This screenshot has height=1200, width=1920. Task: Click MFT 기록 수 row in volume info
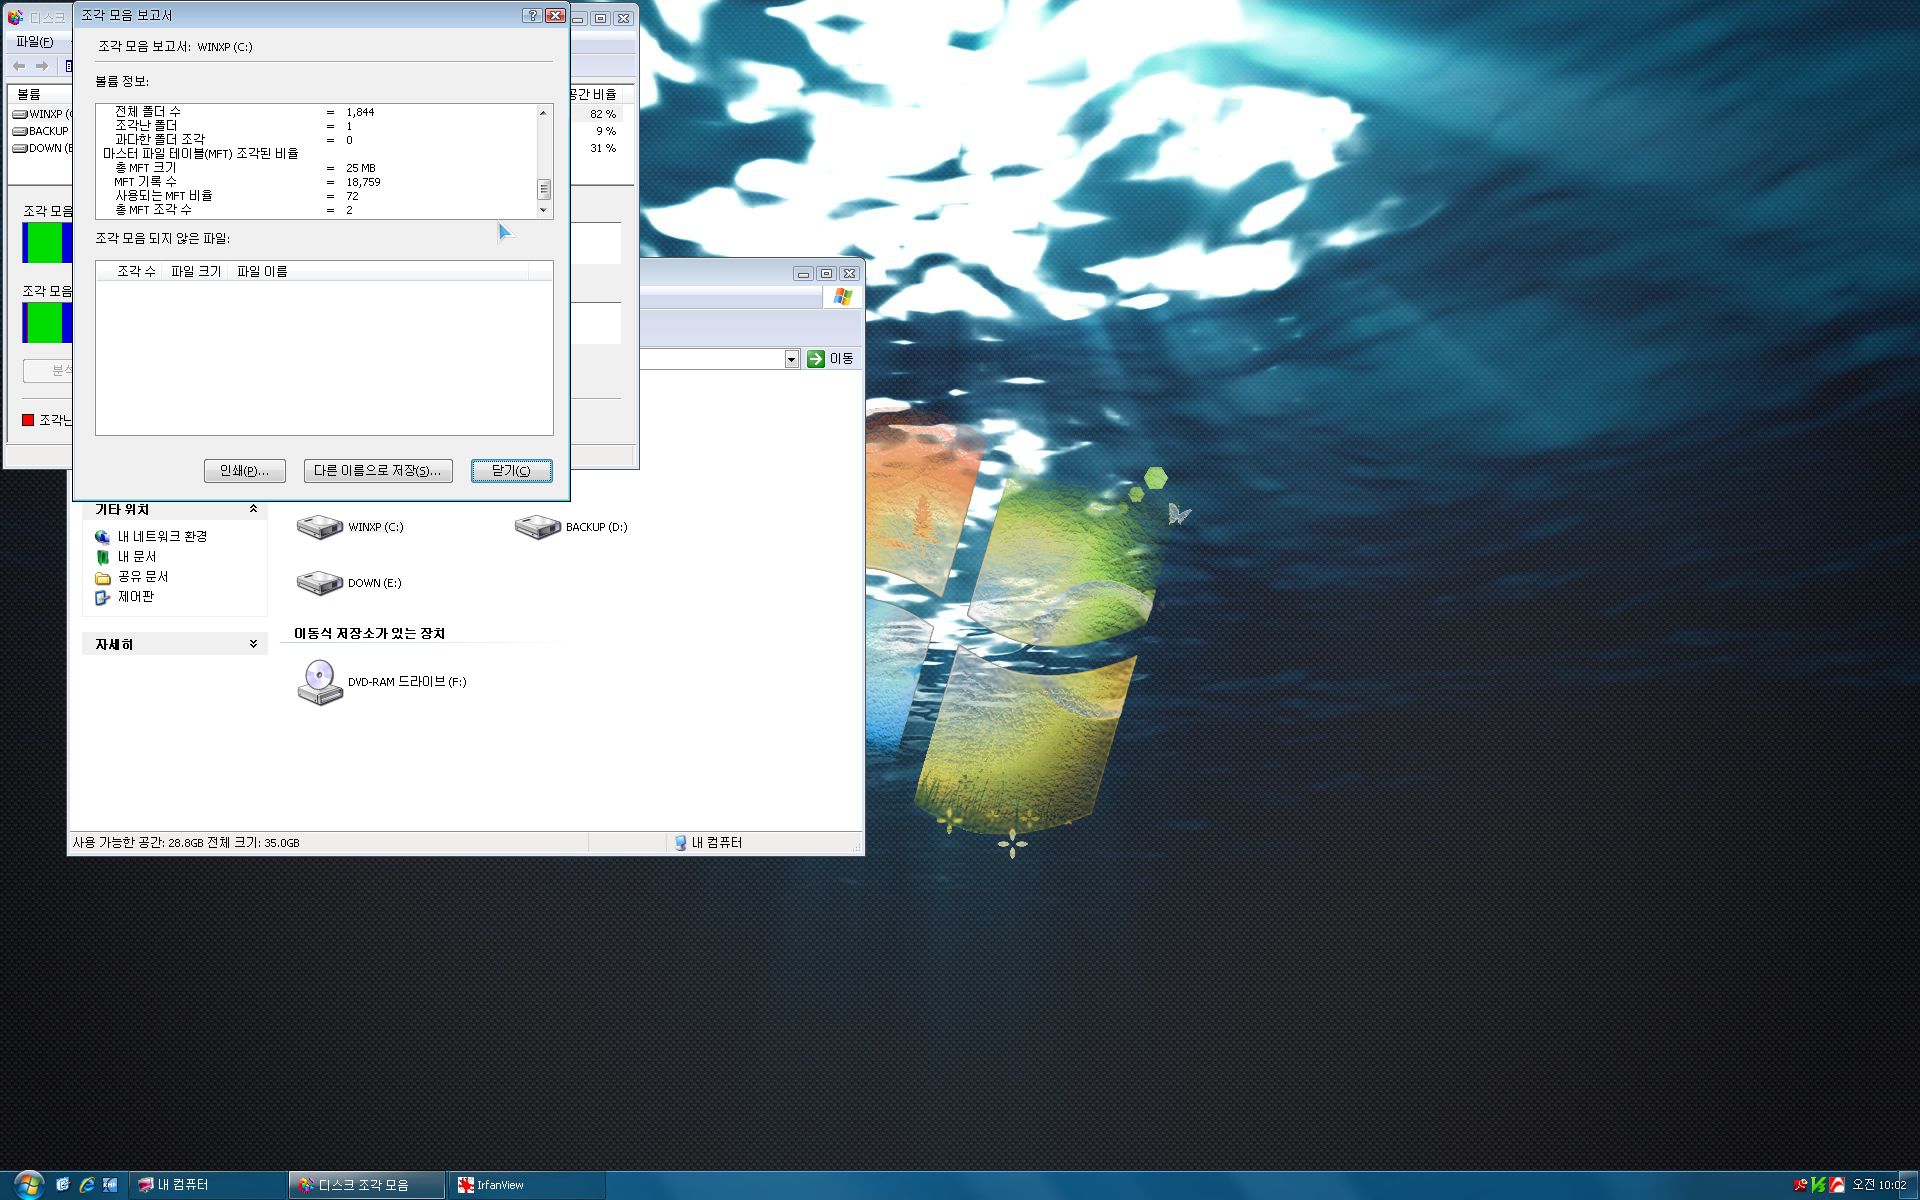tap(247, 182)
